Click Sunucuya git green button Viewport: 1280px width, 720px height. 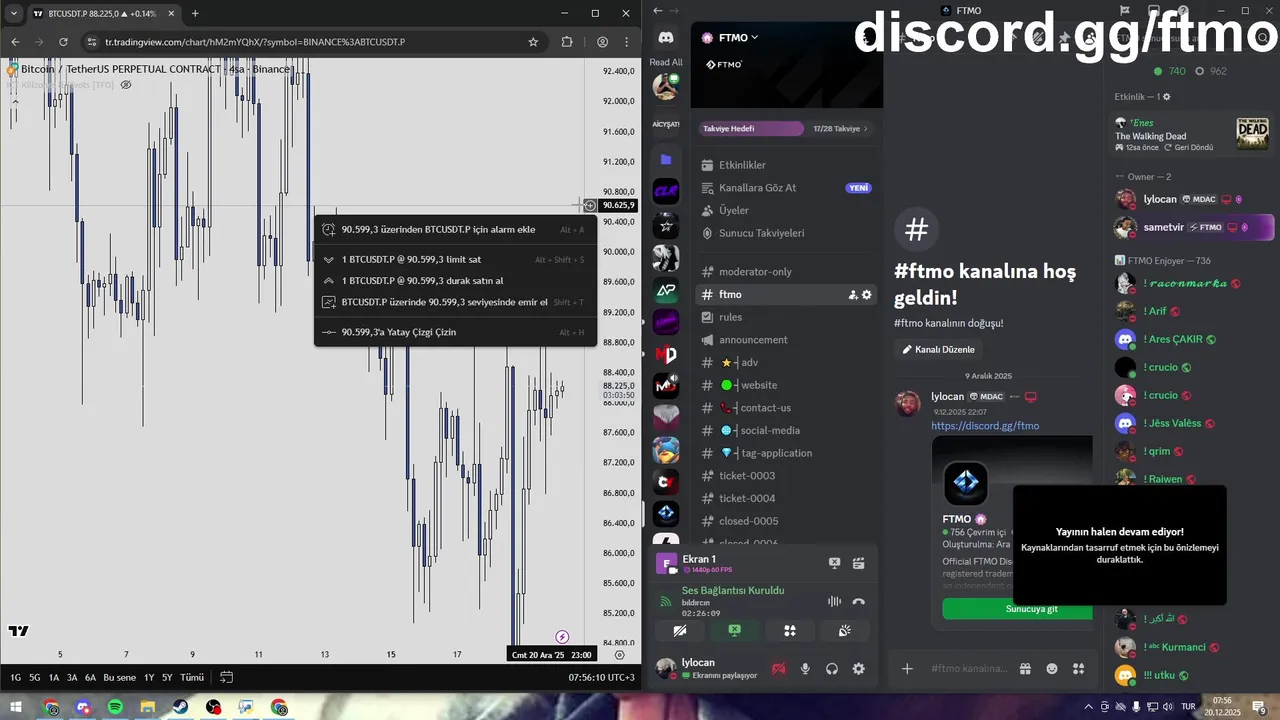[1017, 609]
